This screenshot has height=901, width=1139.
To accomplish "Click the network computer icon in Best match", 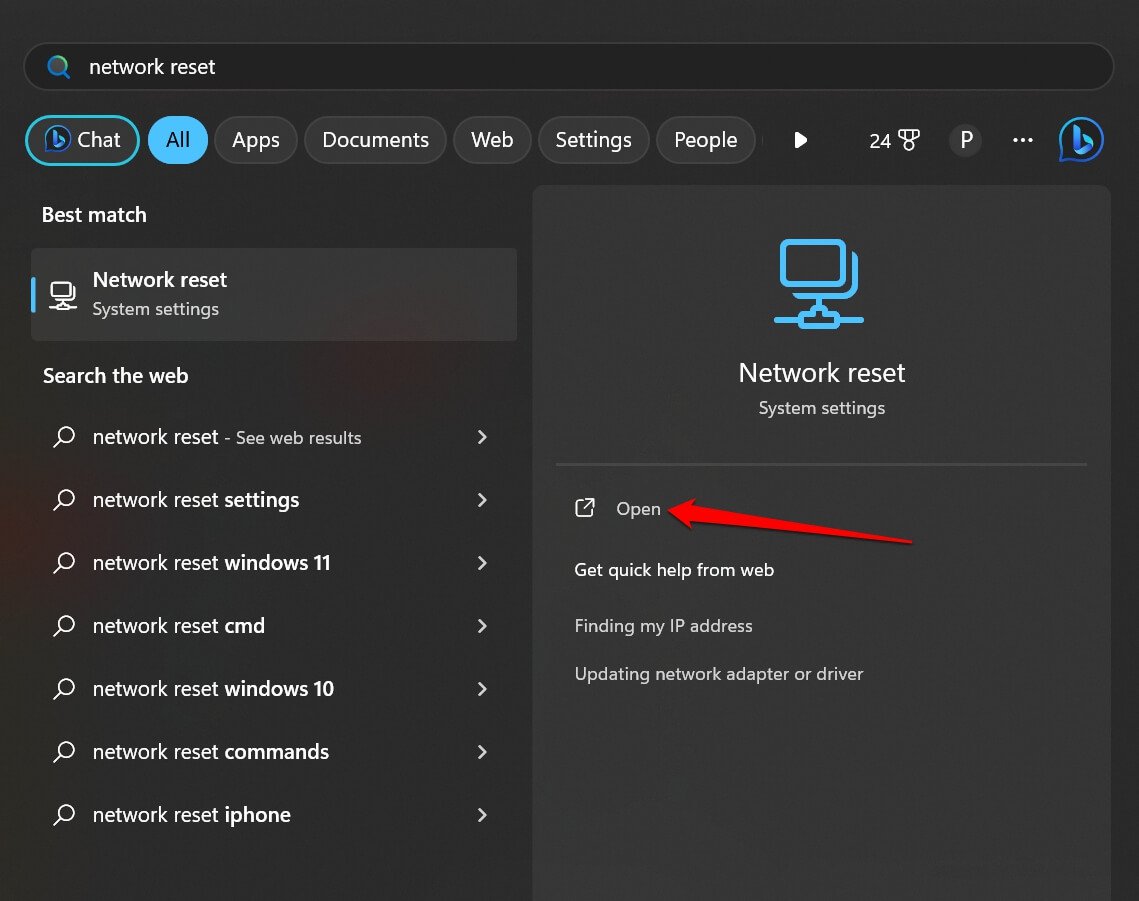I will [x=63, y=295].
